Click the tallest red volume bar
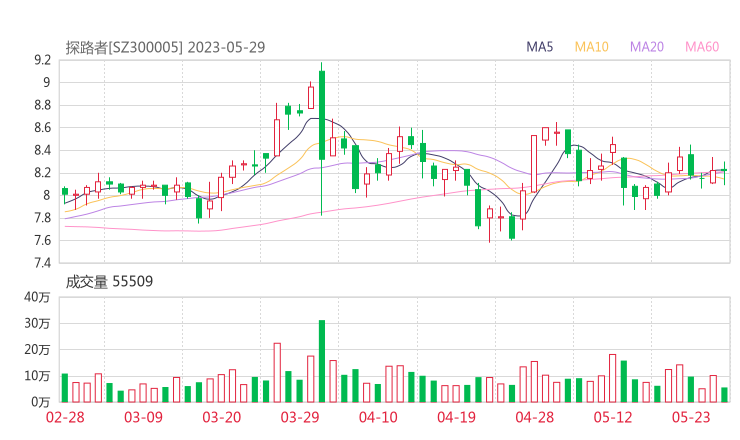 click(277, 372)
